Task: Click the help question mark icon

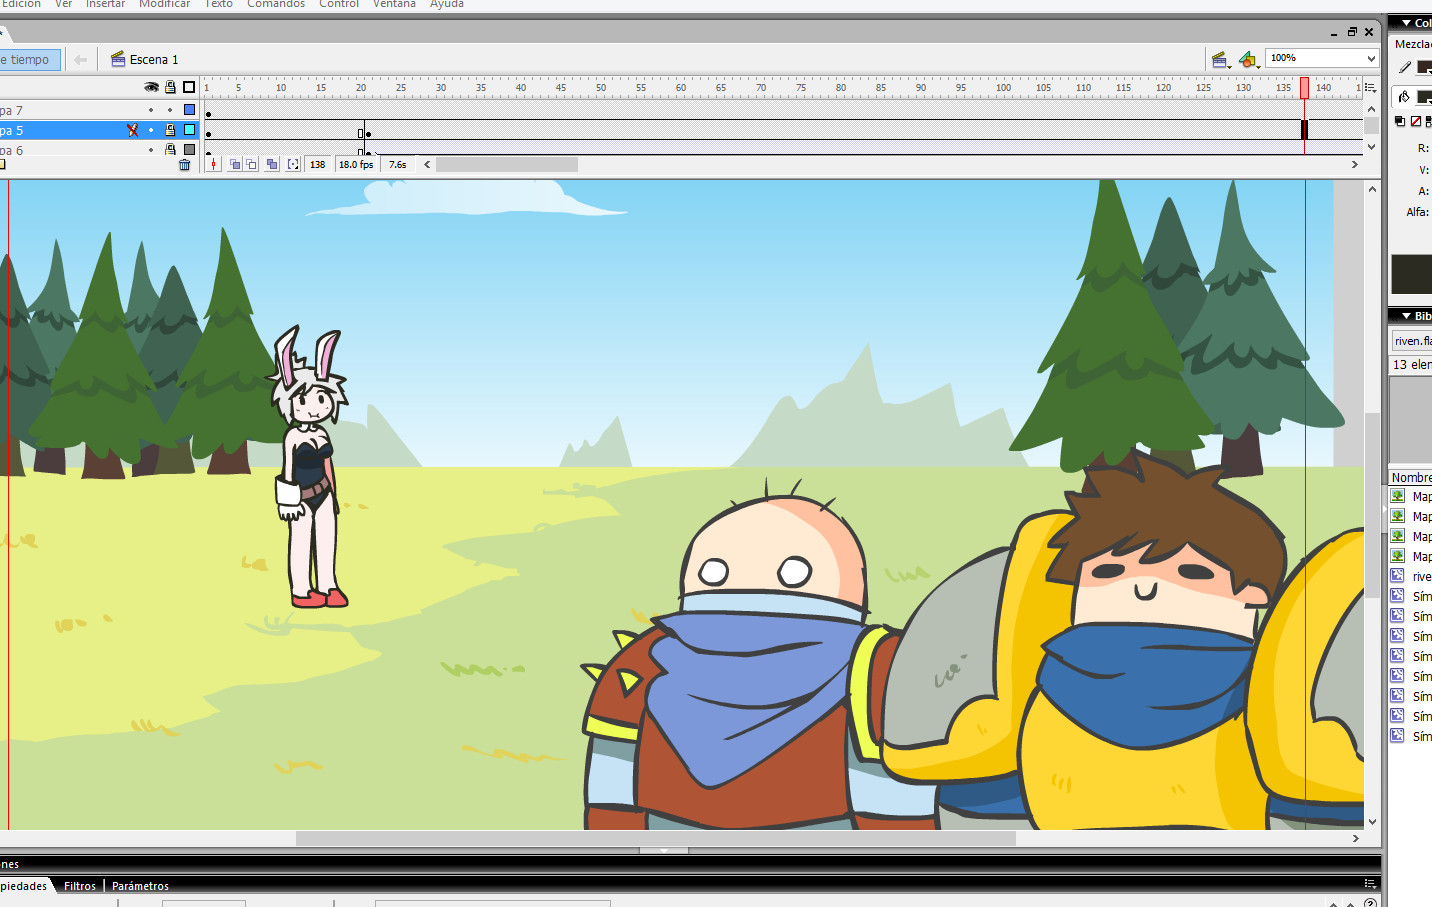Action: (1370, 903)
